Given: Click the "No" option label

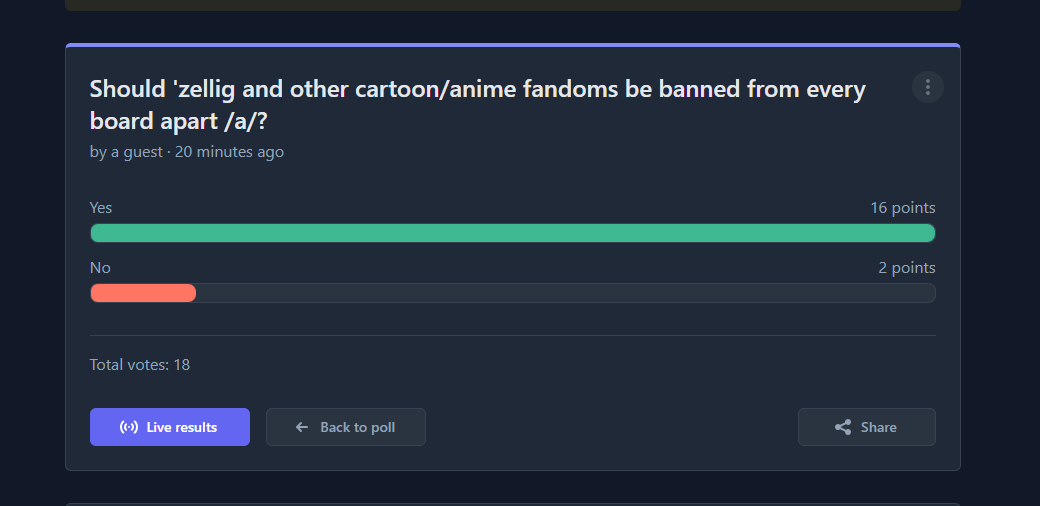Looking at the screenshot, I should pyautogui.click(x=100, y=268).
